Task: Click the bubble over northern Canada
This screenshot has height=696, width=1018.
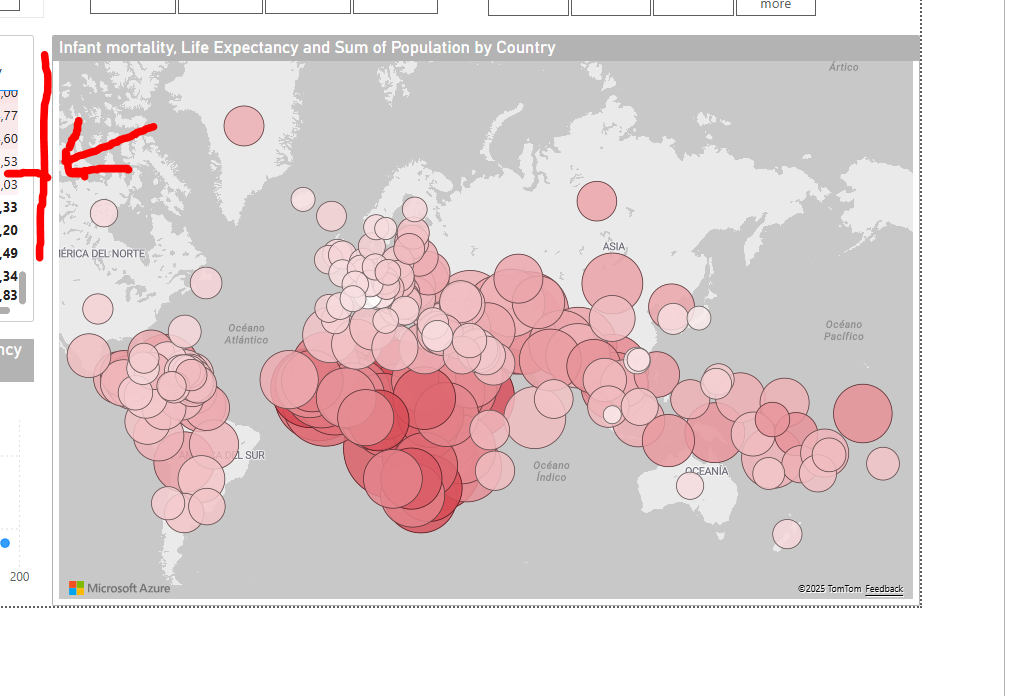Action: pos(104,213)
